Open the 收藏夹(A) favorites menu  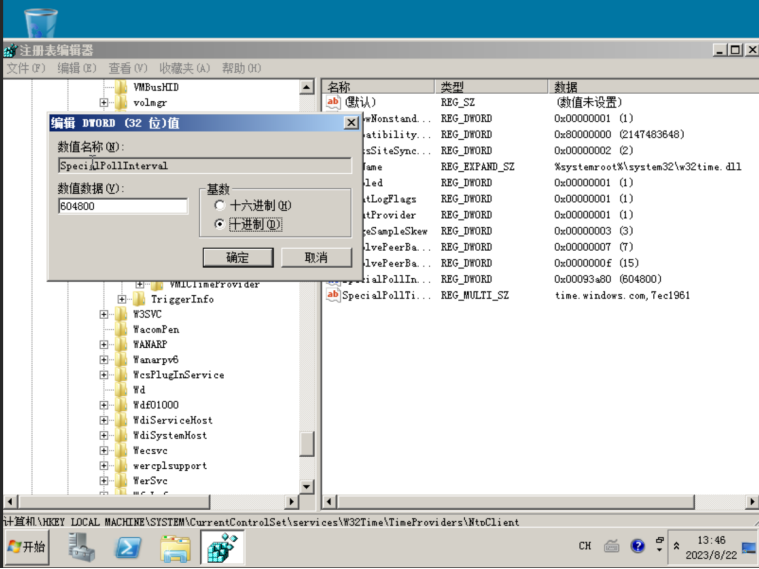(184, 68)
